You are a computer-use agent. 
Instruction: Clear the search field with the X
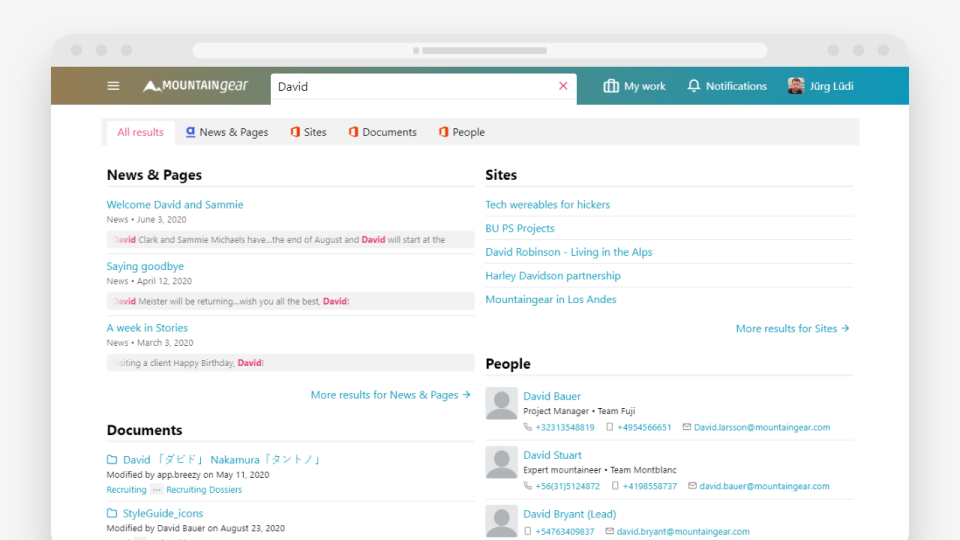563,86
